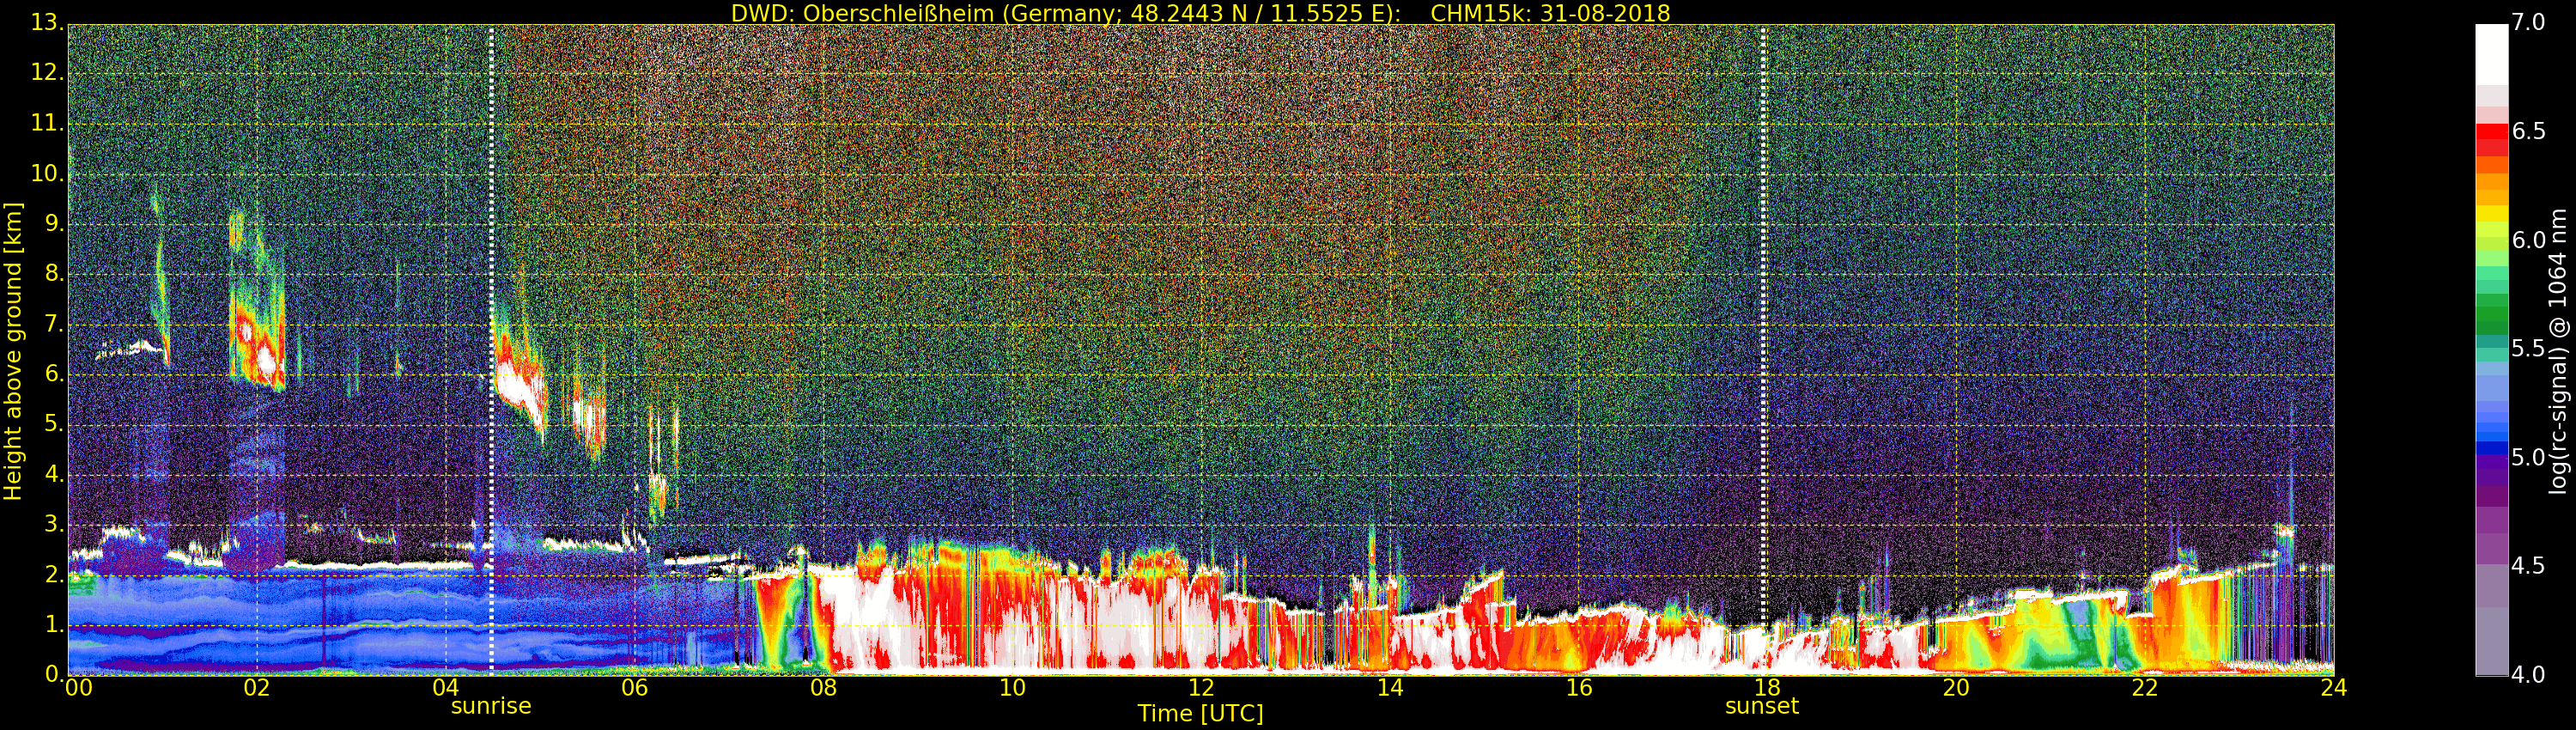Click the '4.5' colorbar tick label
Screen dimensions: 2576x730
pyautogui.click(x=2528, y=566)
